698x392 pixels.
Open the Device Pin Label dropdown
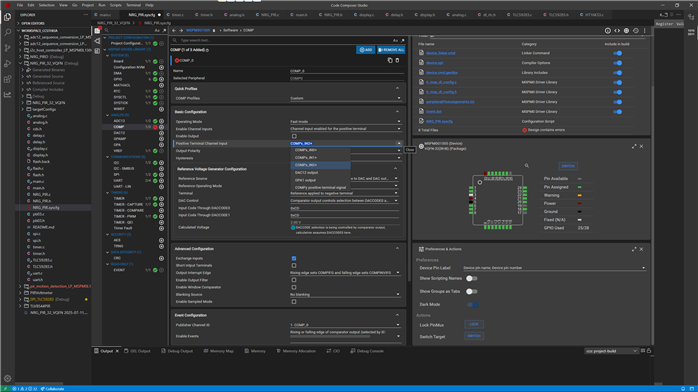pos(554,268)
